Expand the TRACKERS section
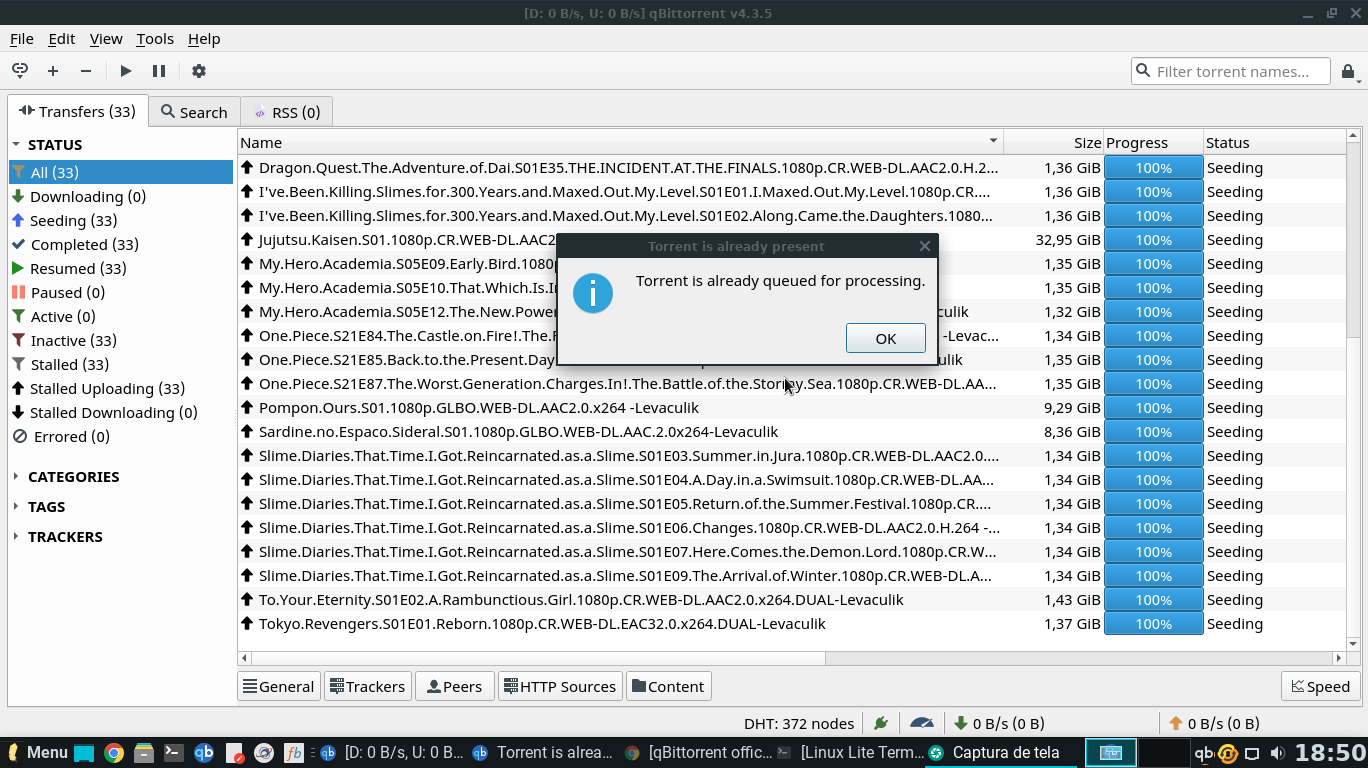Screen dimensions: 1368x768 click(16, 537)
